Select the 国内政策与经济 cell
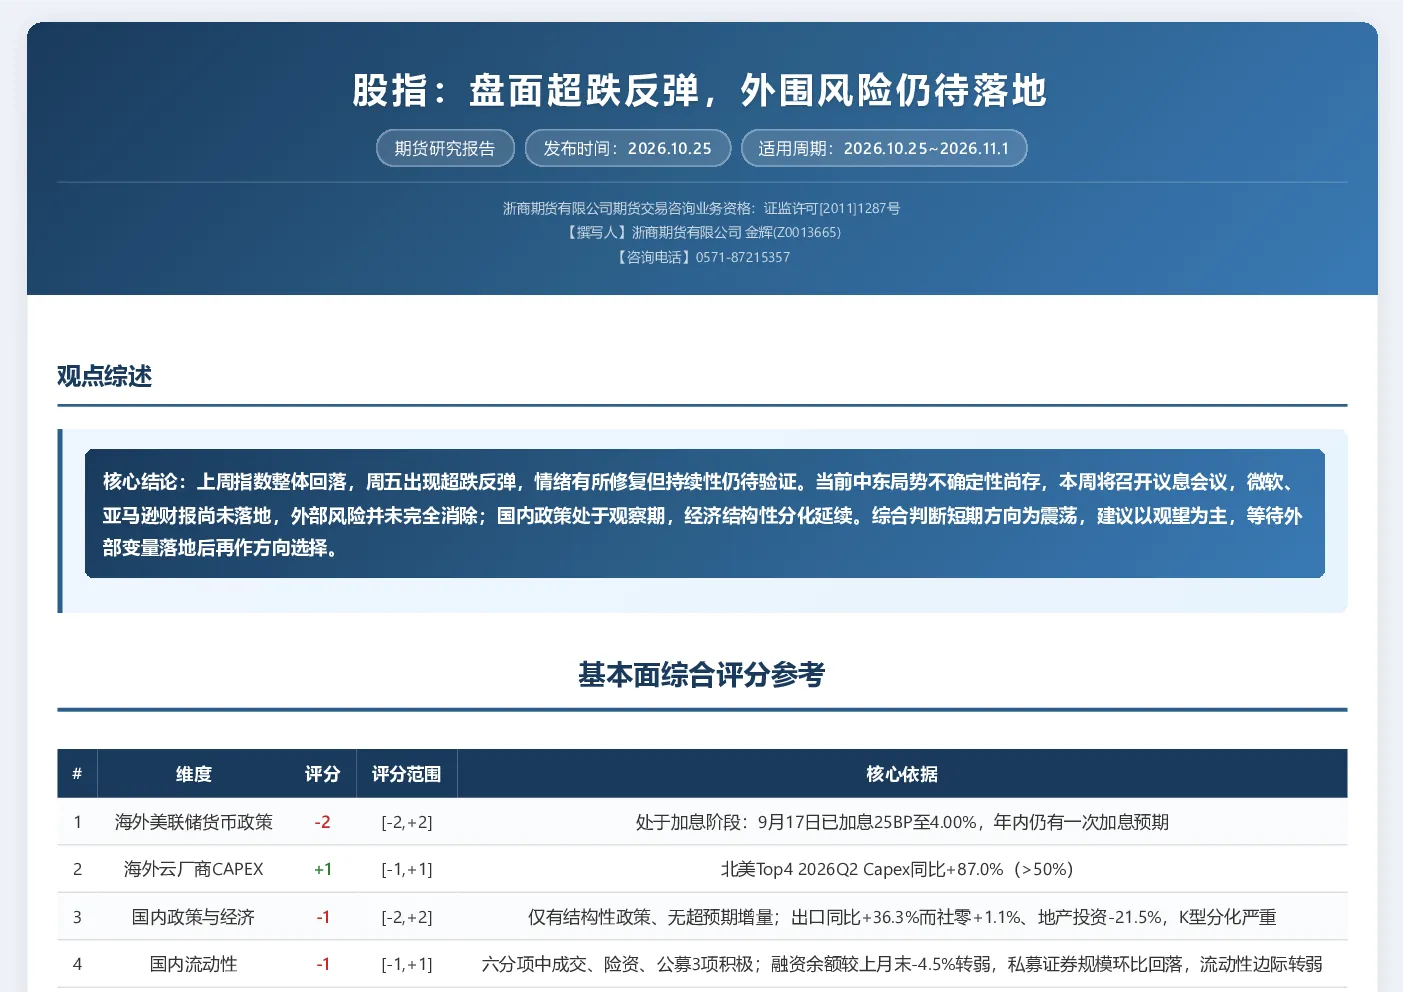This screenshot has height=992, width=1403. [x=193, y=917]
